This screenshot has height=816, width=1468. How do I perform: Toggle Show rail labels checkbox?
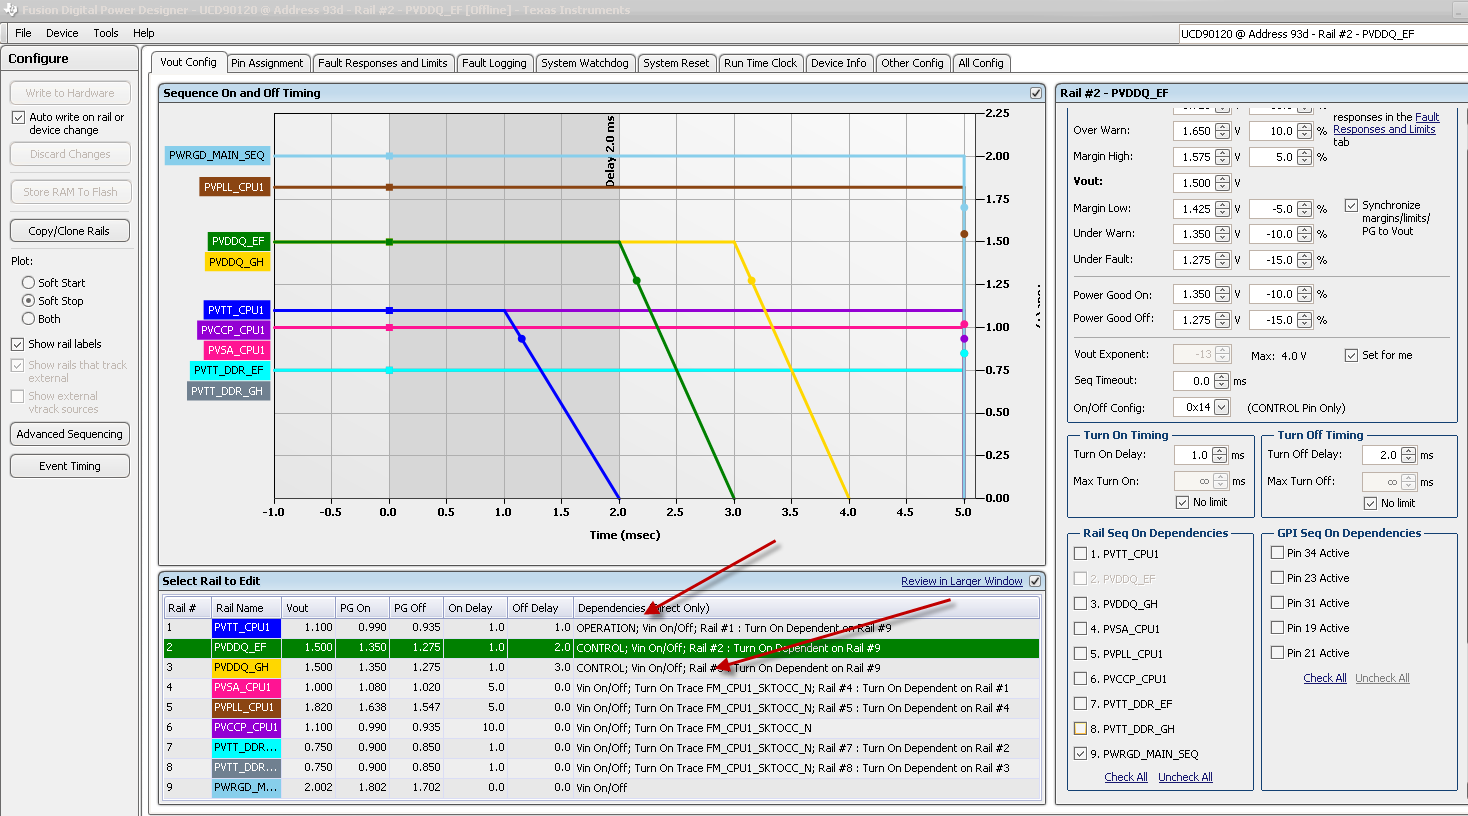(x=17, y=344)
